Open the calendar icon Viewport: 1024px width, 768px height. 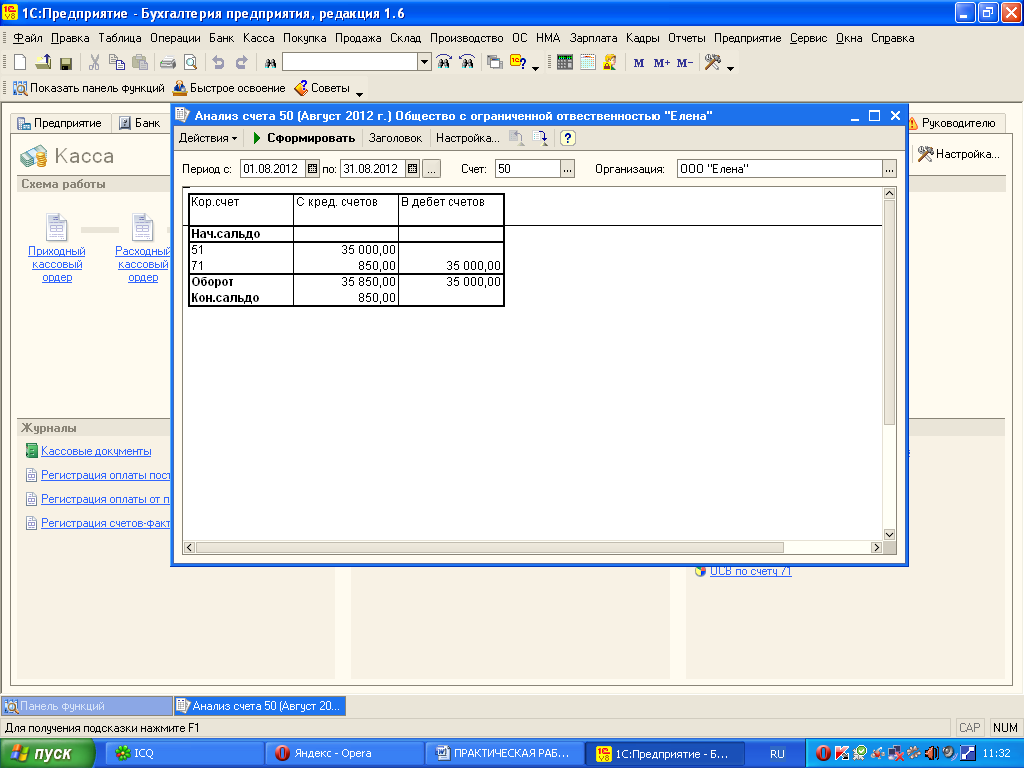tap(588, 63)
